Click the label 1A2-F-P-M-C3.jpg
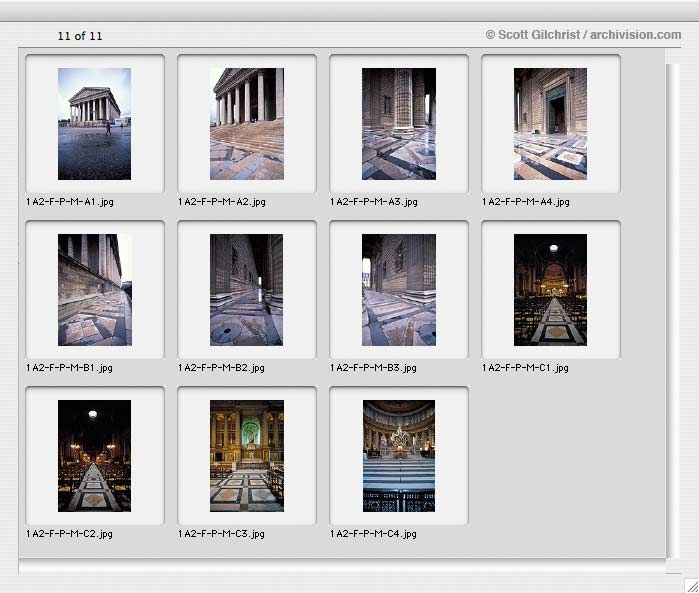699x593 pixels. pos(222,534)
